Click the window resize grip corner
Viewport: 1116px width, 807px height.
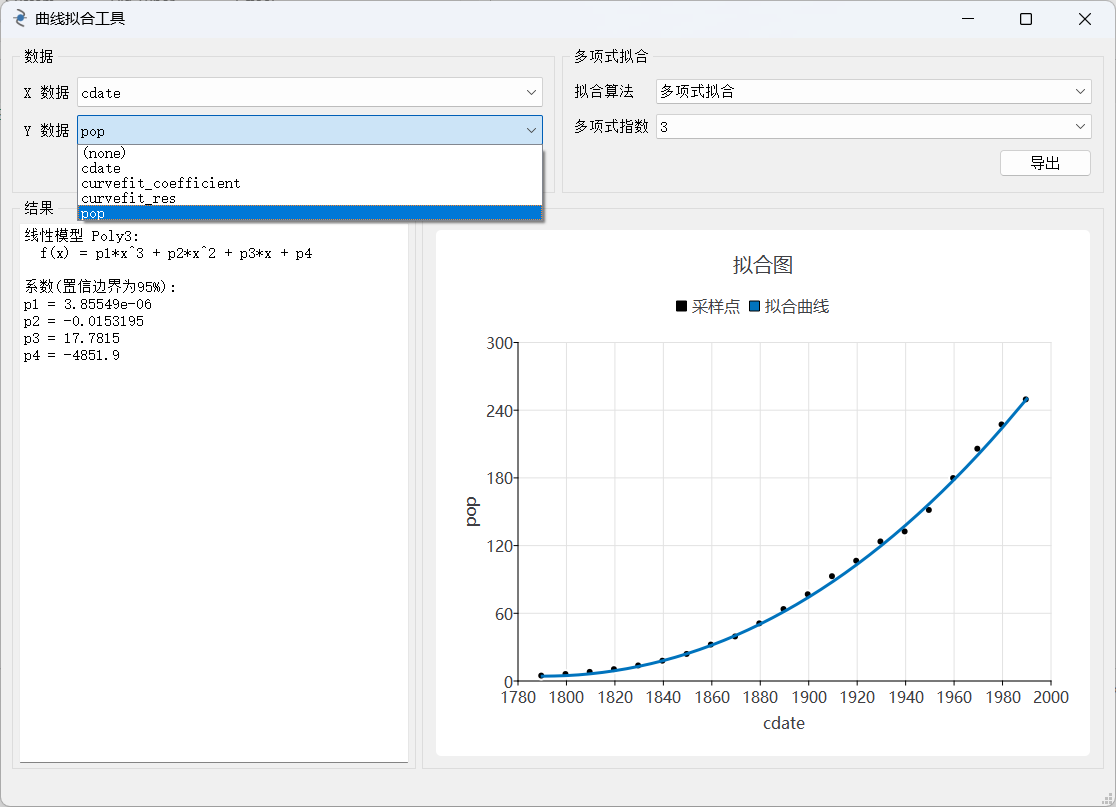pyautogui.click(x=1106, y=797)
